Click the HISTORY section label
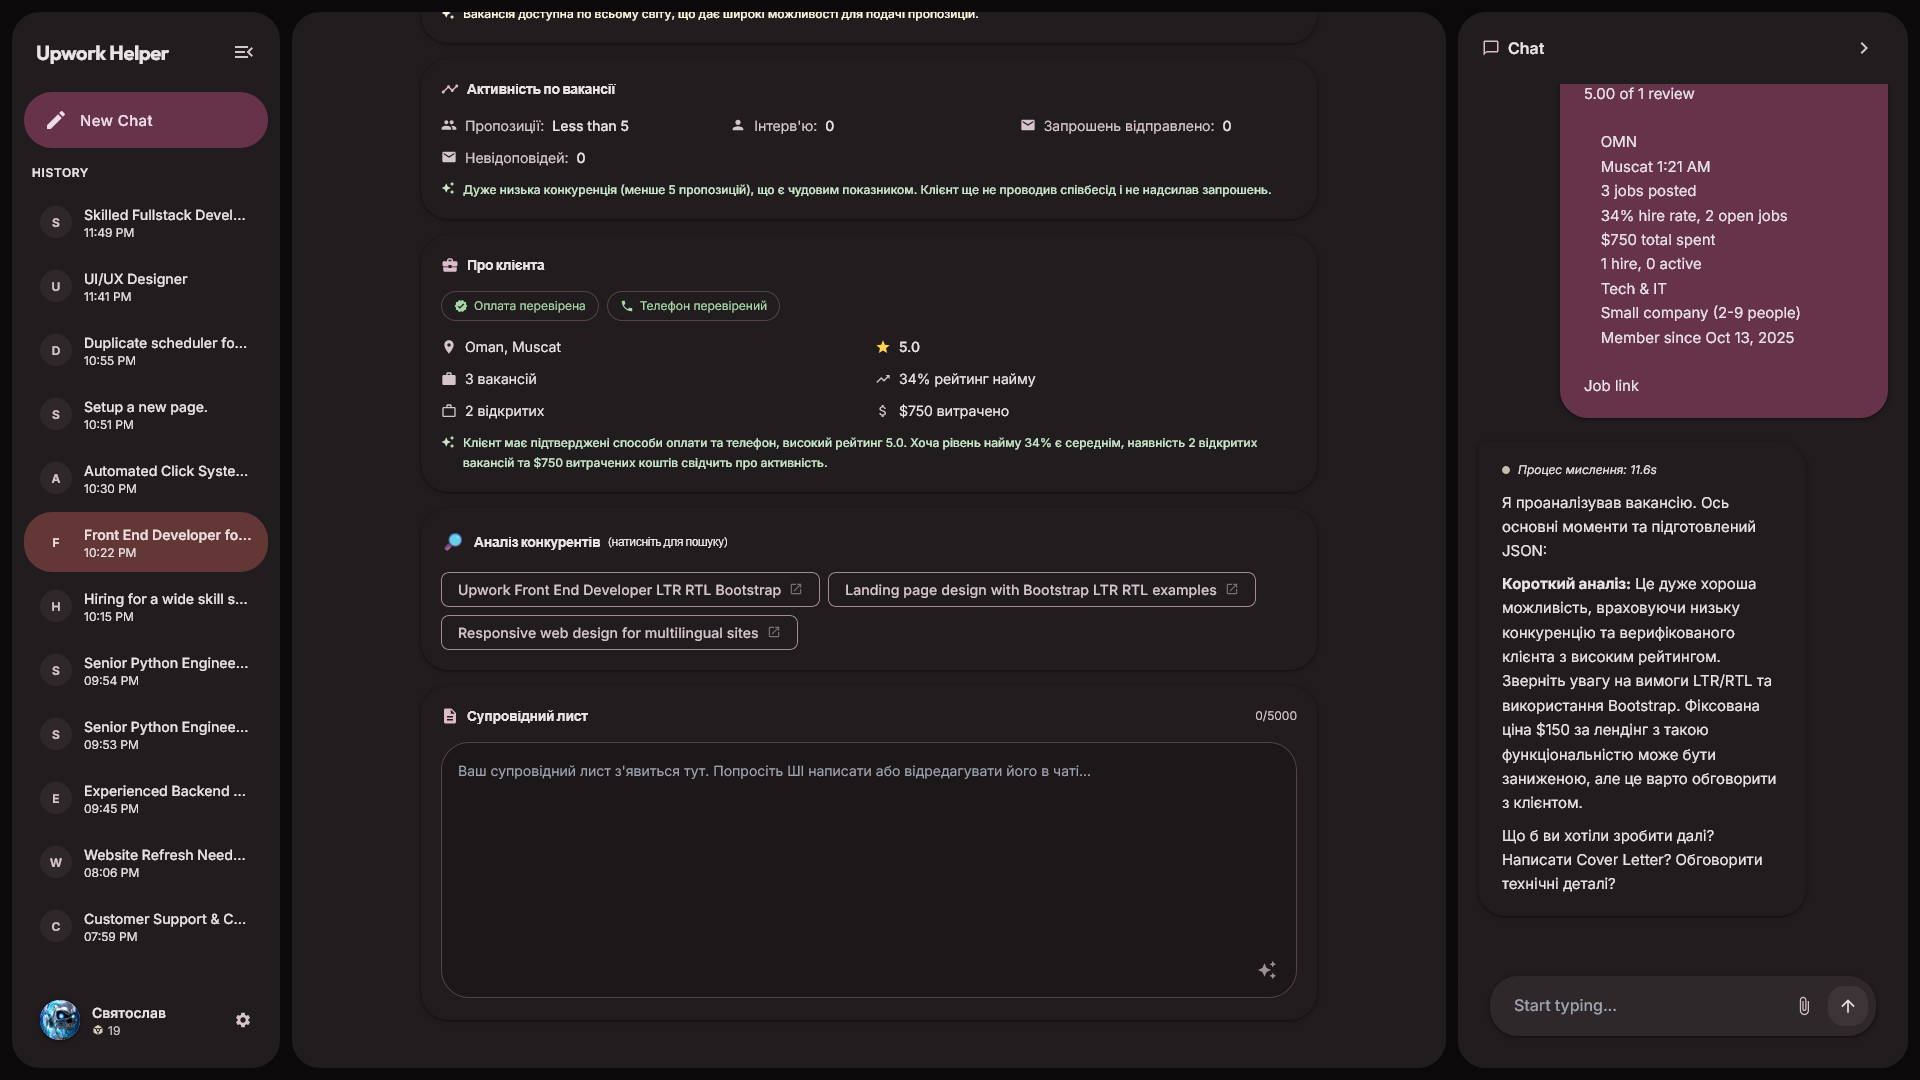 [x=60, y=173]
